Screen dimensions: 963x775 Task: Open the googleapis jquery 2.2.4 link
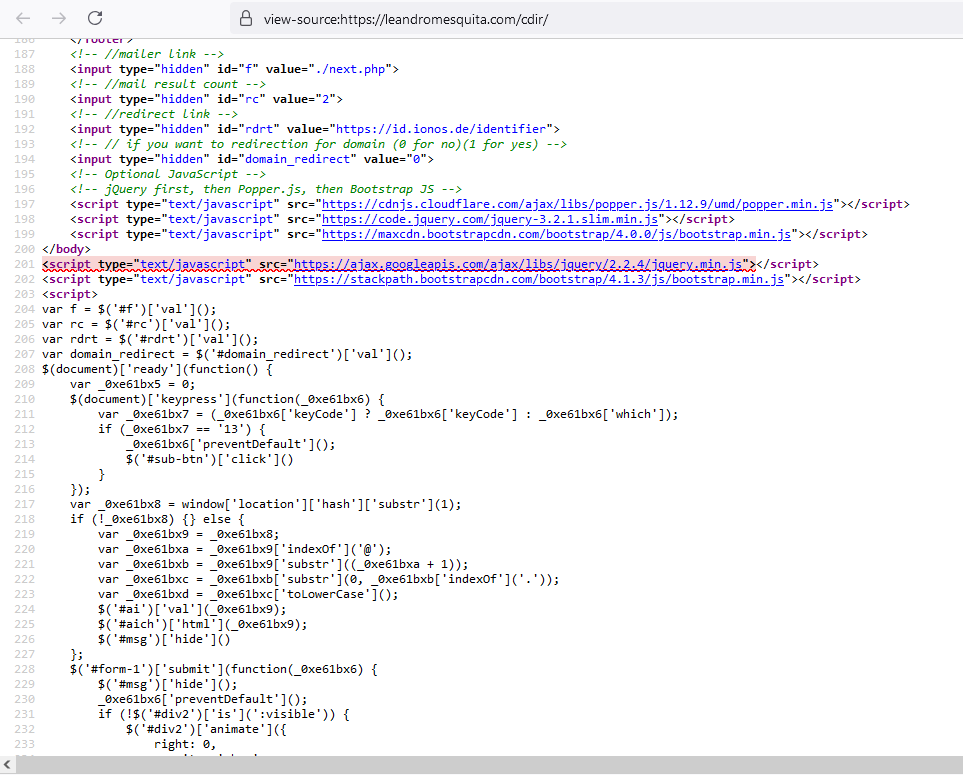(522, 264)
